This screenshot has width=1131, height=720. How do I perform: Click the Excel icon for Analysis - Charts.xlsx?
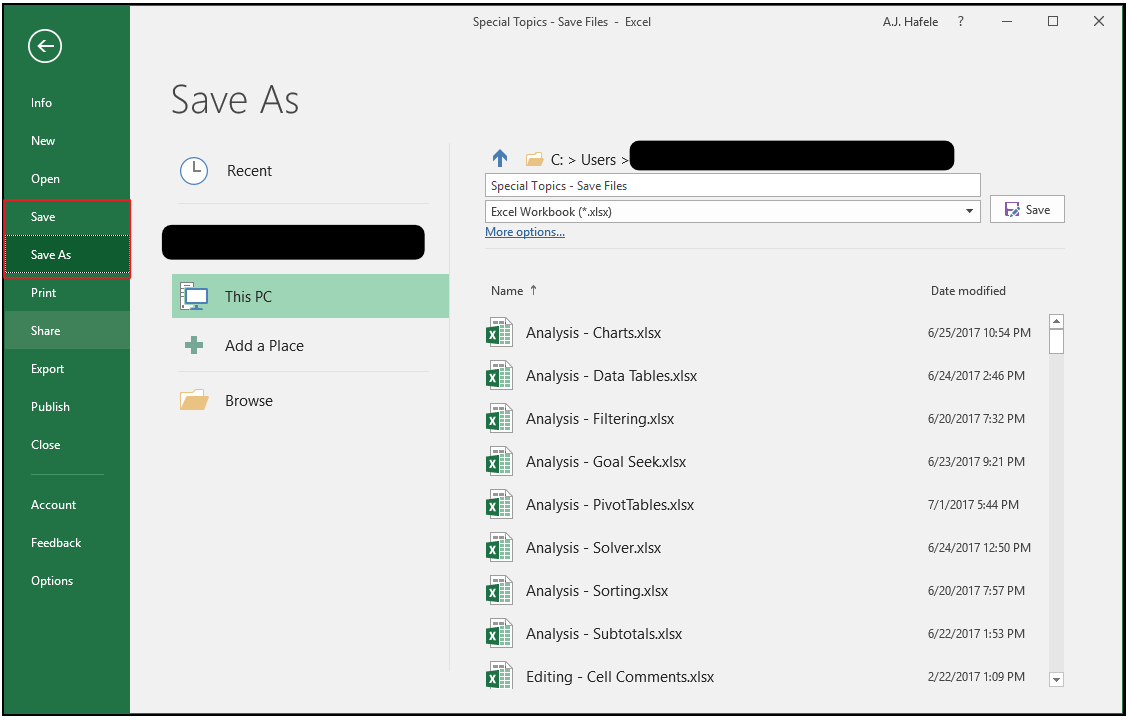click(499, 333)
